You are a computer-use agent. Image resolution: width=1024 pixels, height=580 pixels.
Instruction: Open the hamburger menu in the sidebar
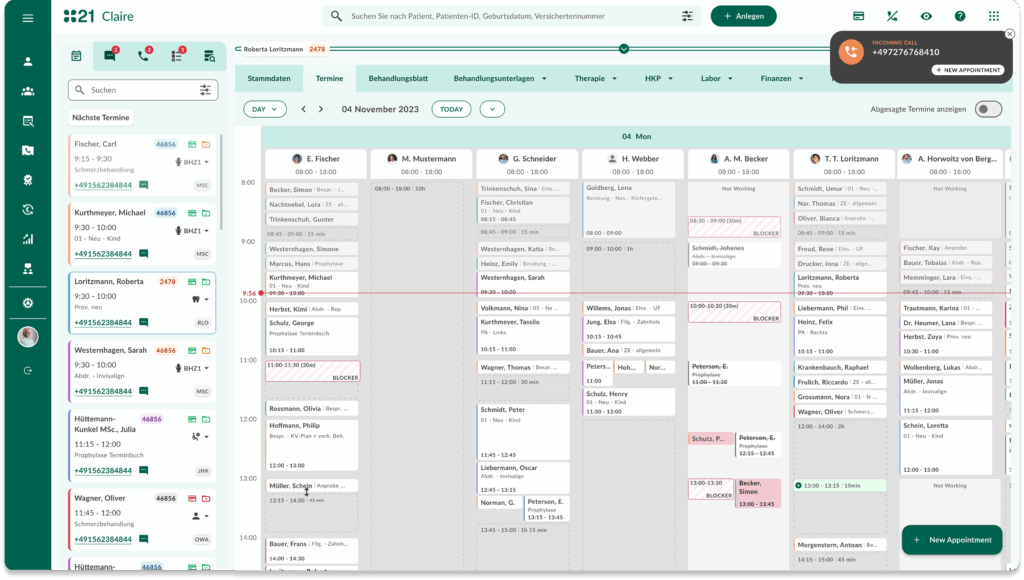point(27,17)
